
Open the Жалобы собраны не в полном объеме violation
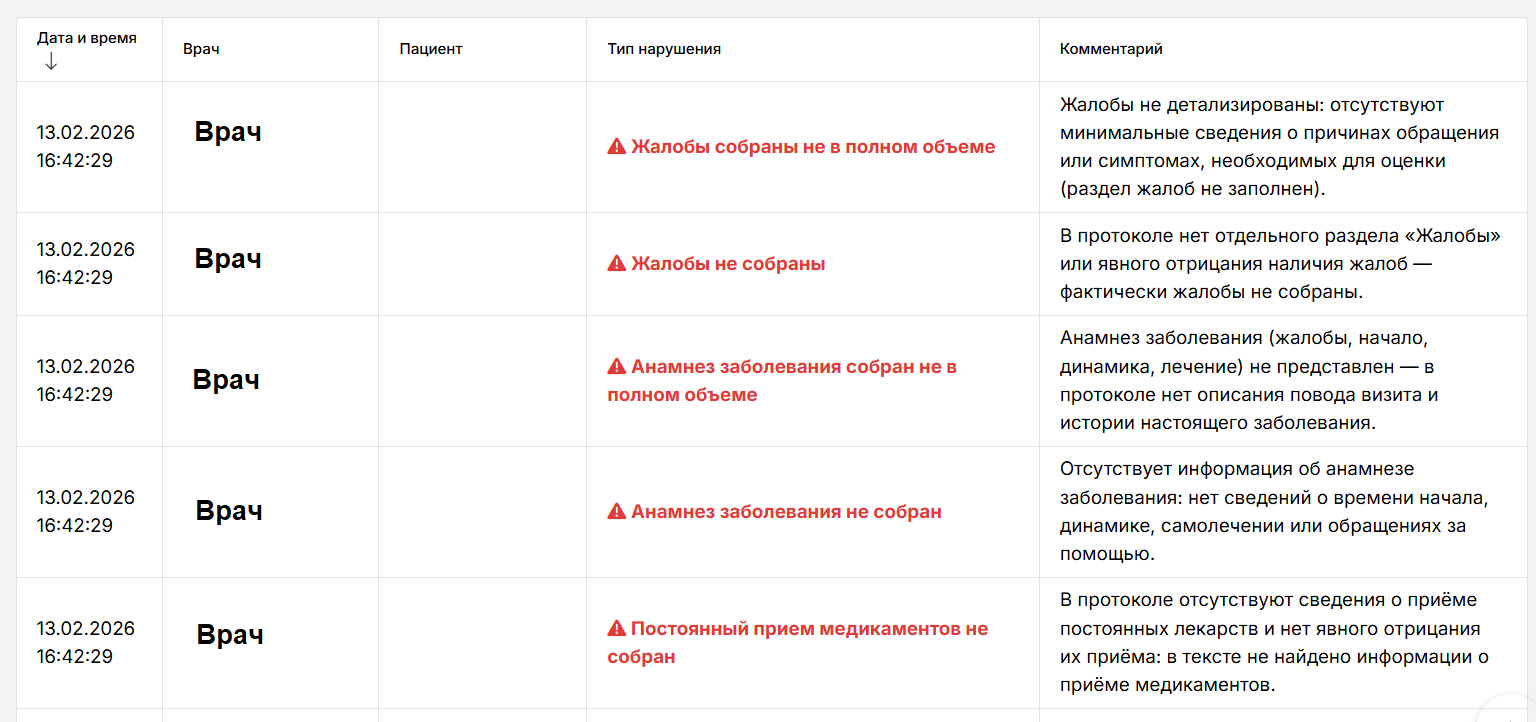(813, 147)
